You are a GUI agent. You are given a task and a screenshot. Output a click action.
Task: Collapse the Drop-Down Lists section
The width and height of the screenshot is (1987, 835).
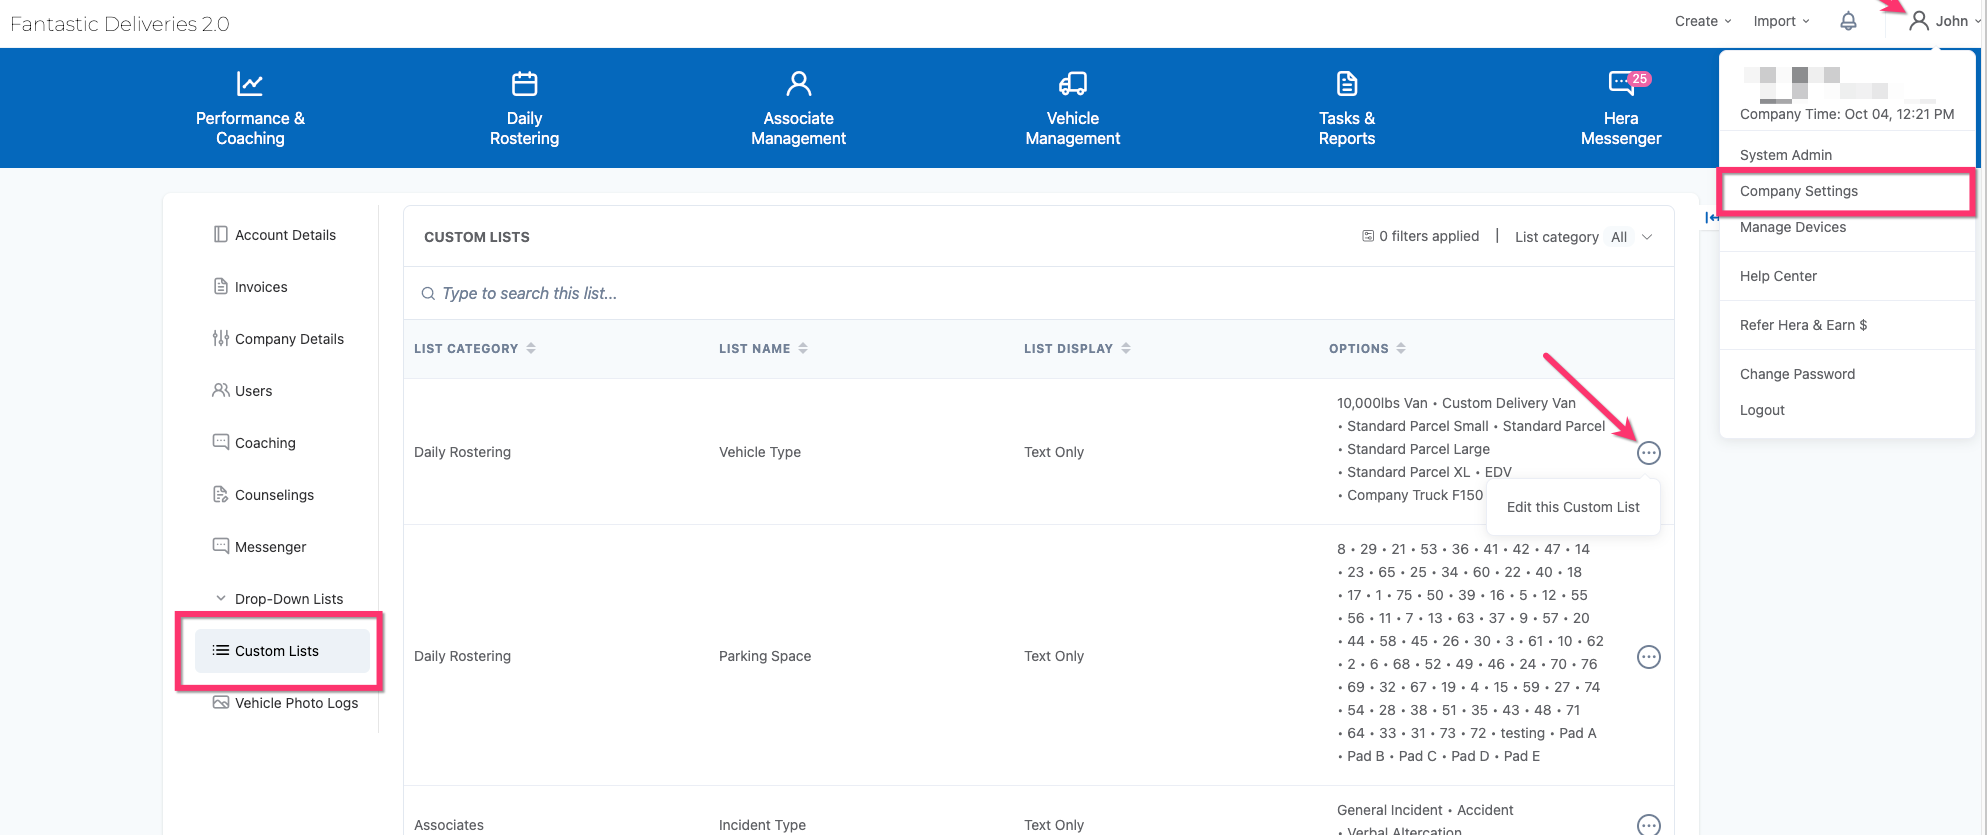click(221, 598)
